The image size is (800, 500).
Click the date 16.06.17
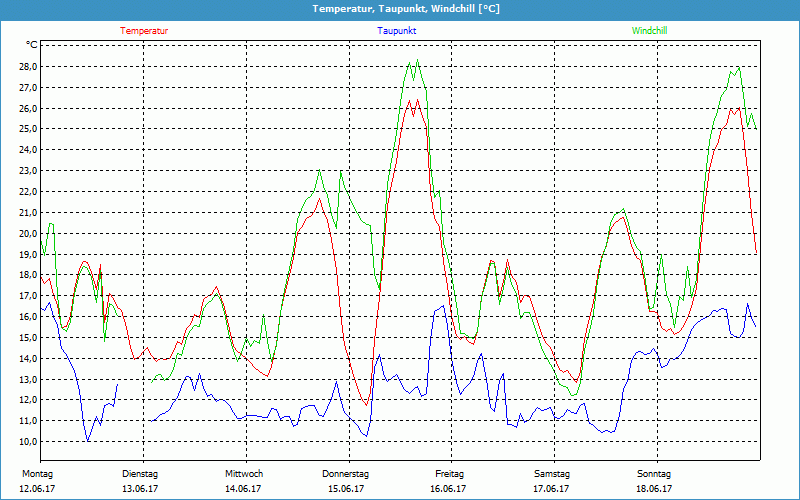448,489
